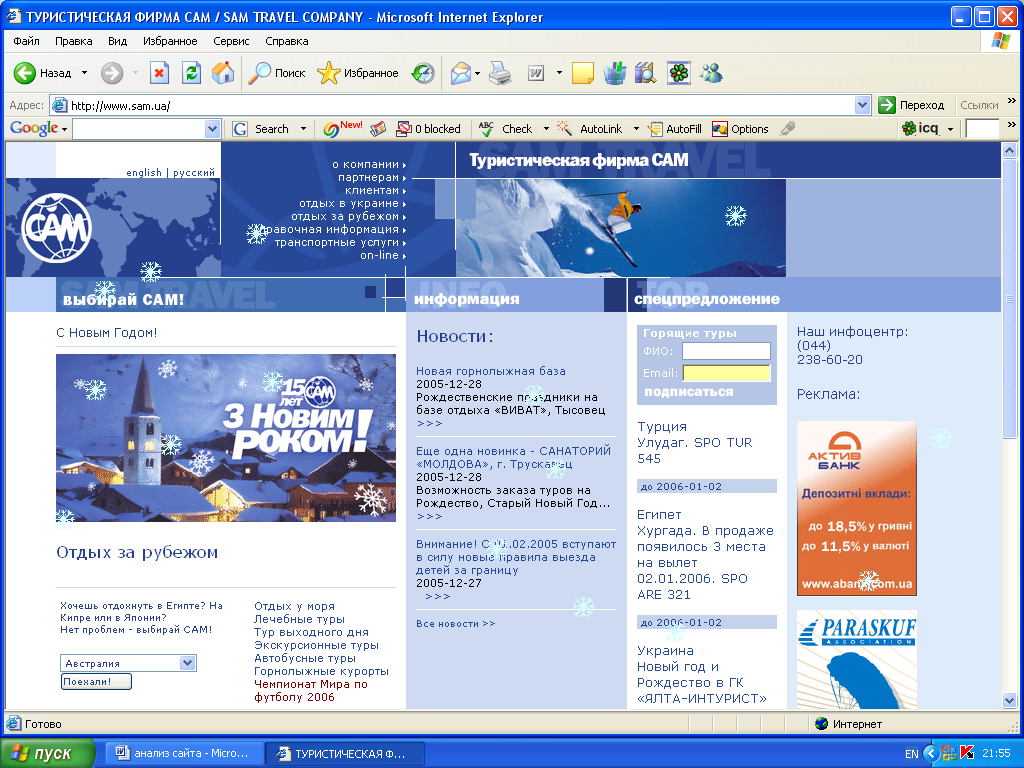The height and width of the screenshot is (768, 1024).
Task: Open the Mail button dropdown arrow
Action: tap(477, 73)
